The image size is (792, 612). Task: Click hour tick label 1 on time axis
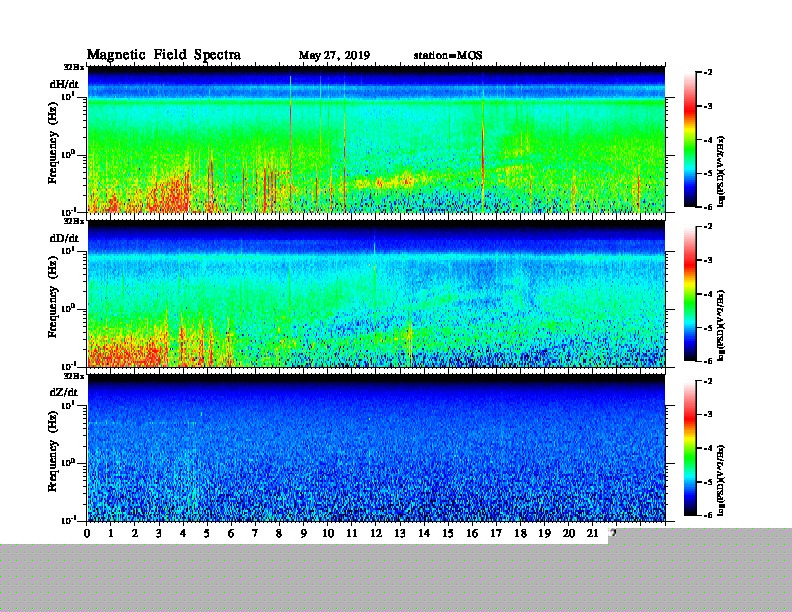coord(111,533)
